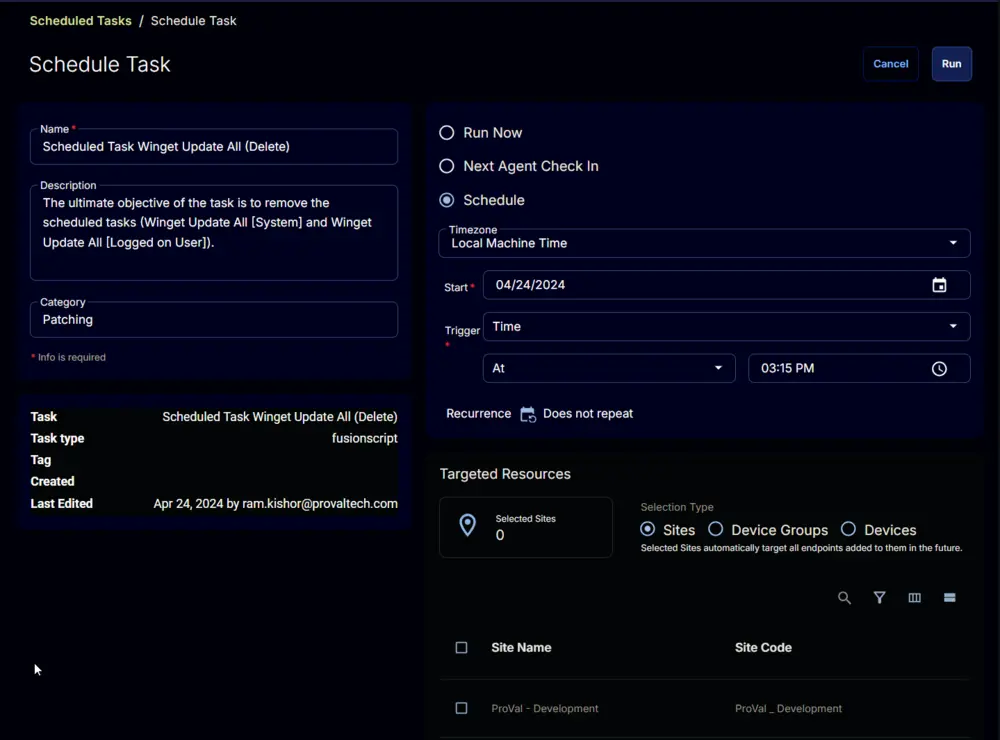The height and width of the screenshot is (740, 1000).
Task: Expand the Trigger Time dropdown
Action: pyautogui.click(x=726, y=327)
